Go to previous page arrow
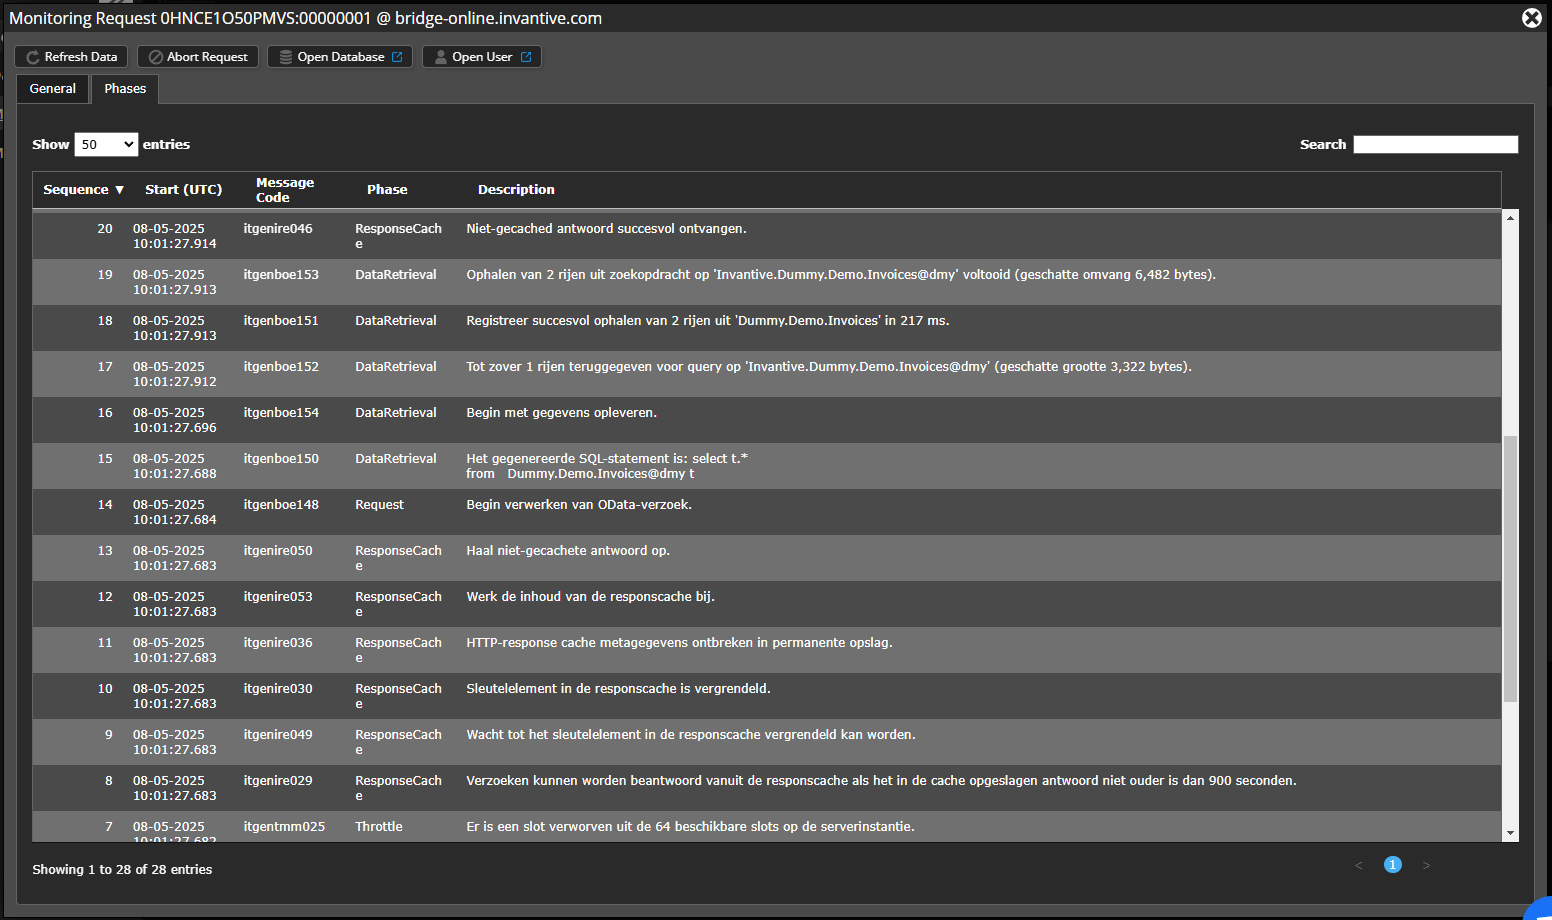Viewport: 1552px width, 920px height. pos(1359,865)
